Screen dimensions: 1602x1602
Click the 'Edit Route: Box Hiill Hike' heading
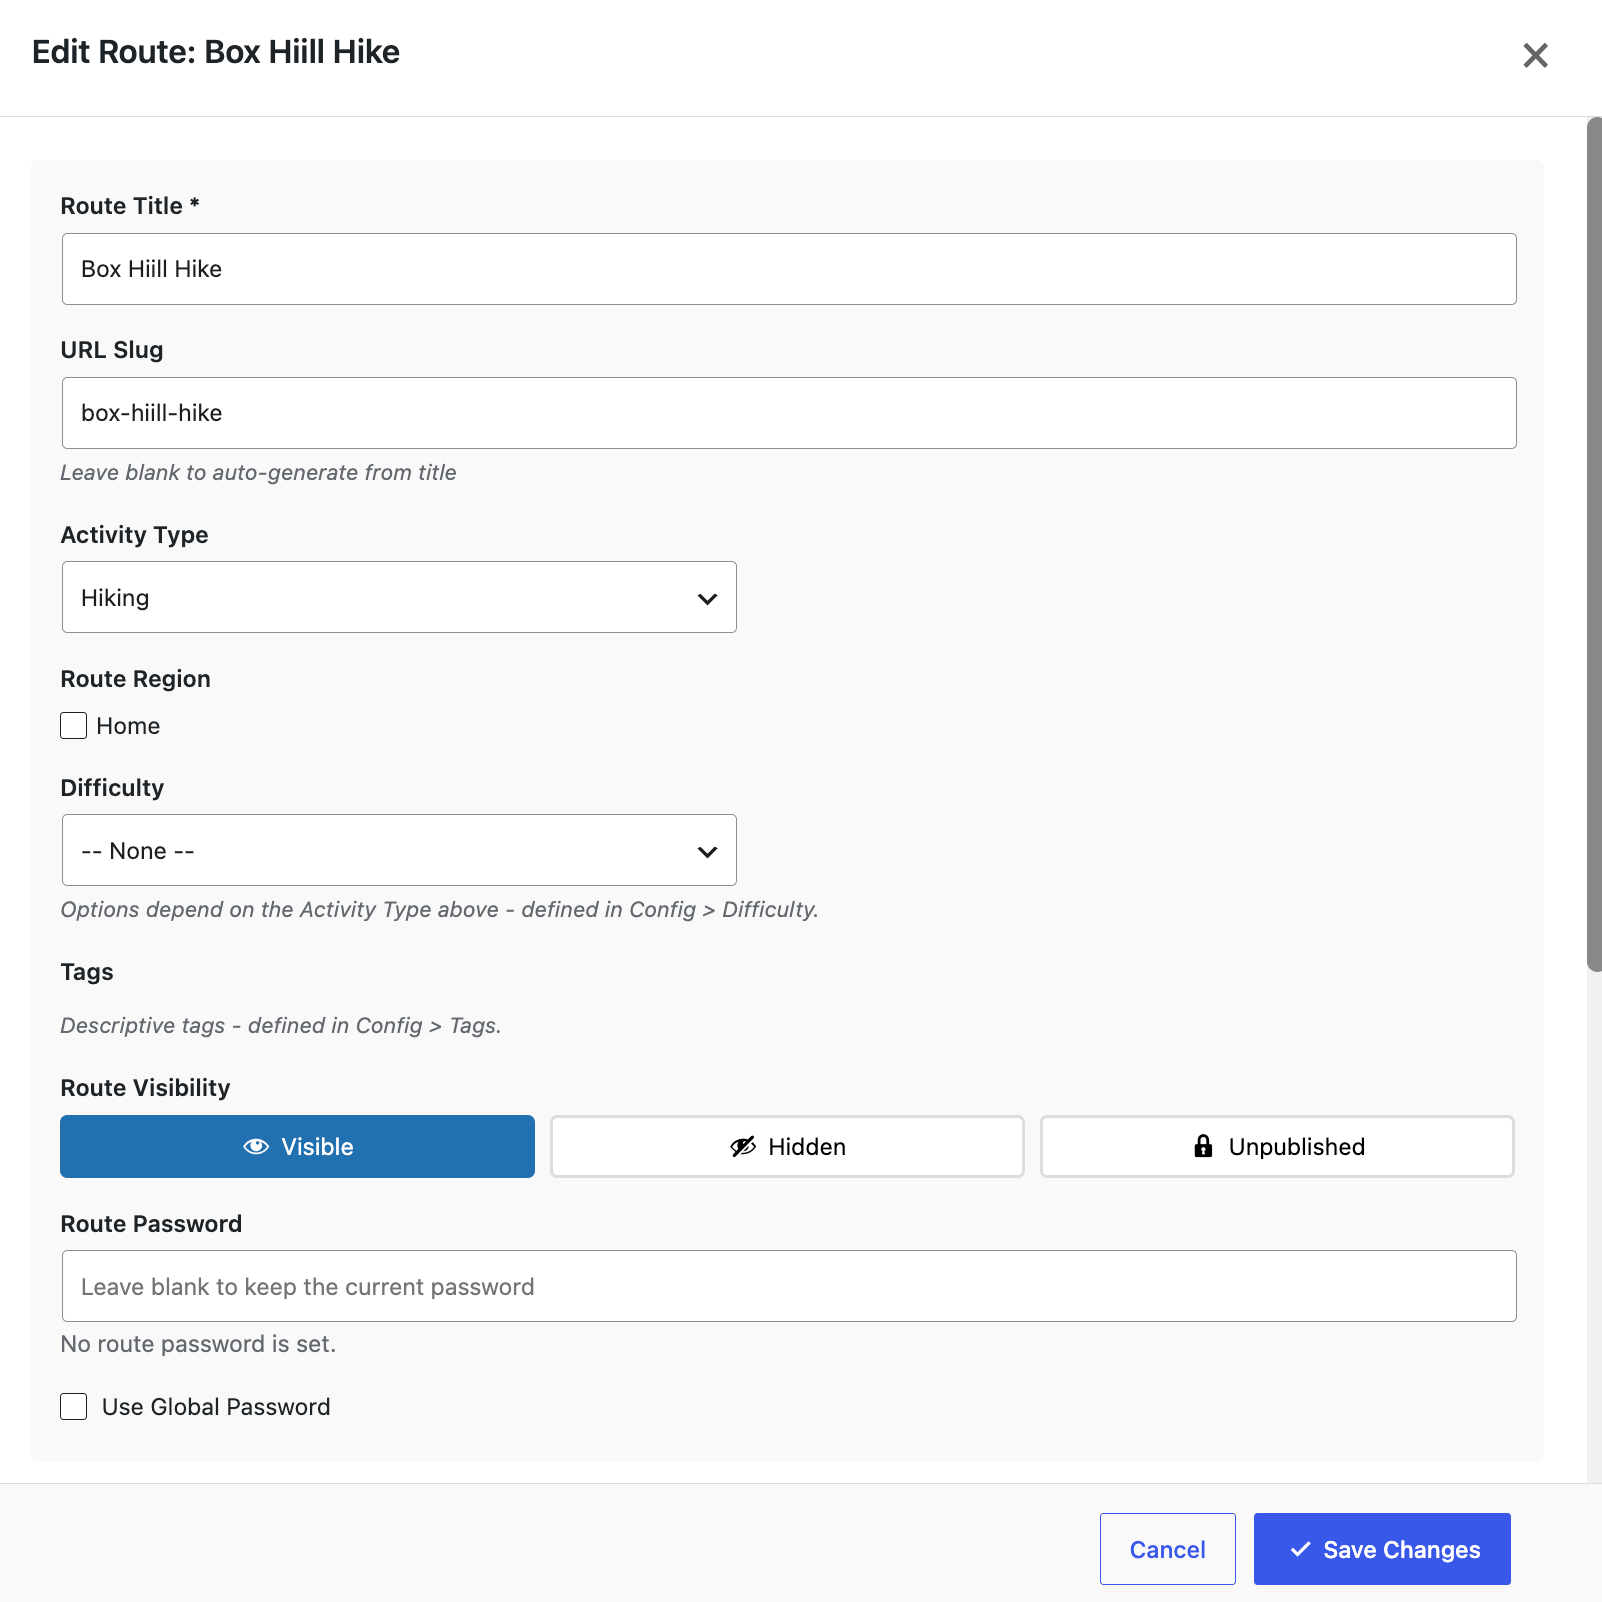(216, 52)
